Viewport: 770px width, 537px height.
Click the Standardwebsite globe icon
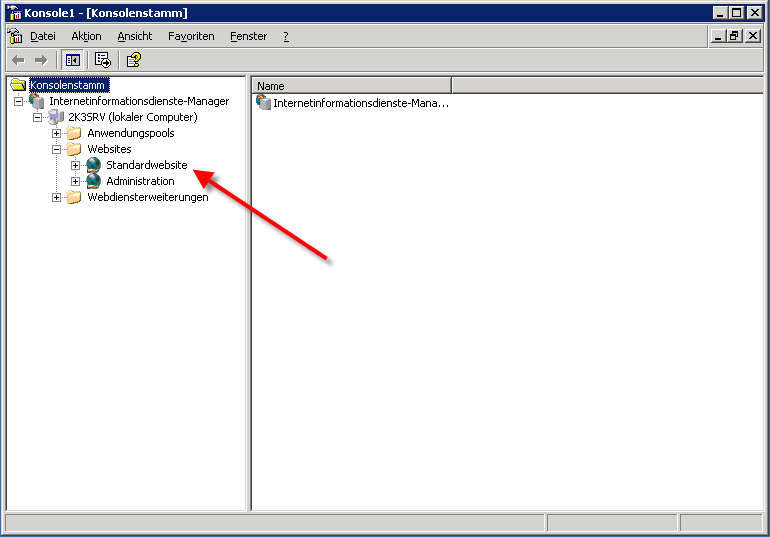pyautogui.click(x=93, y=165)
